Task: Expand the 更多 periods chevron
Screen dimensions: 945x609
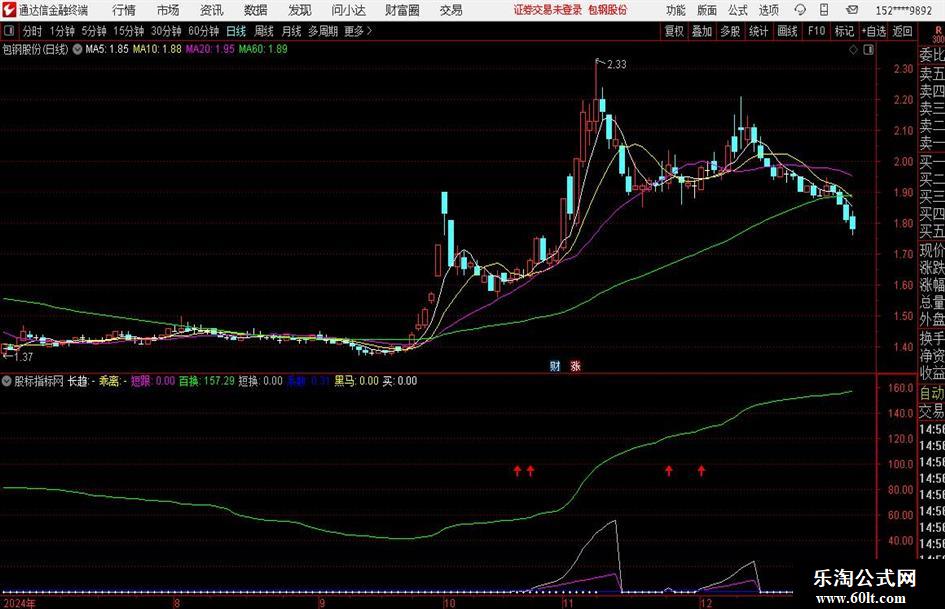Action: (x=369, y=31)
